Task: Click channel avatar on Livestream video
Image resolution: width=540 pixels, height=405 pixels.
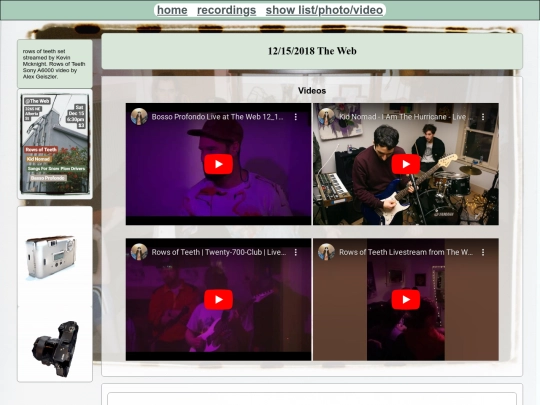Action: [326, 252]
